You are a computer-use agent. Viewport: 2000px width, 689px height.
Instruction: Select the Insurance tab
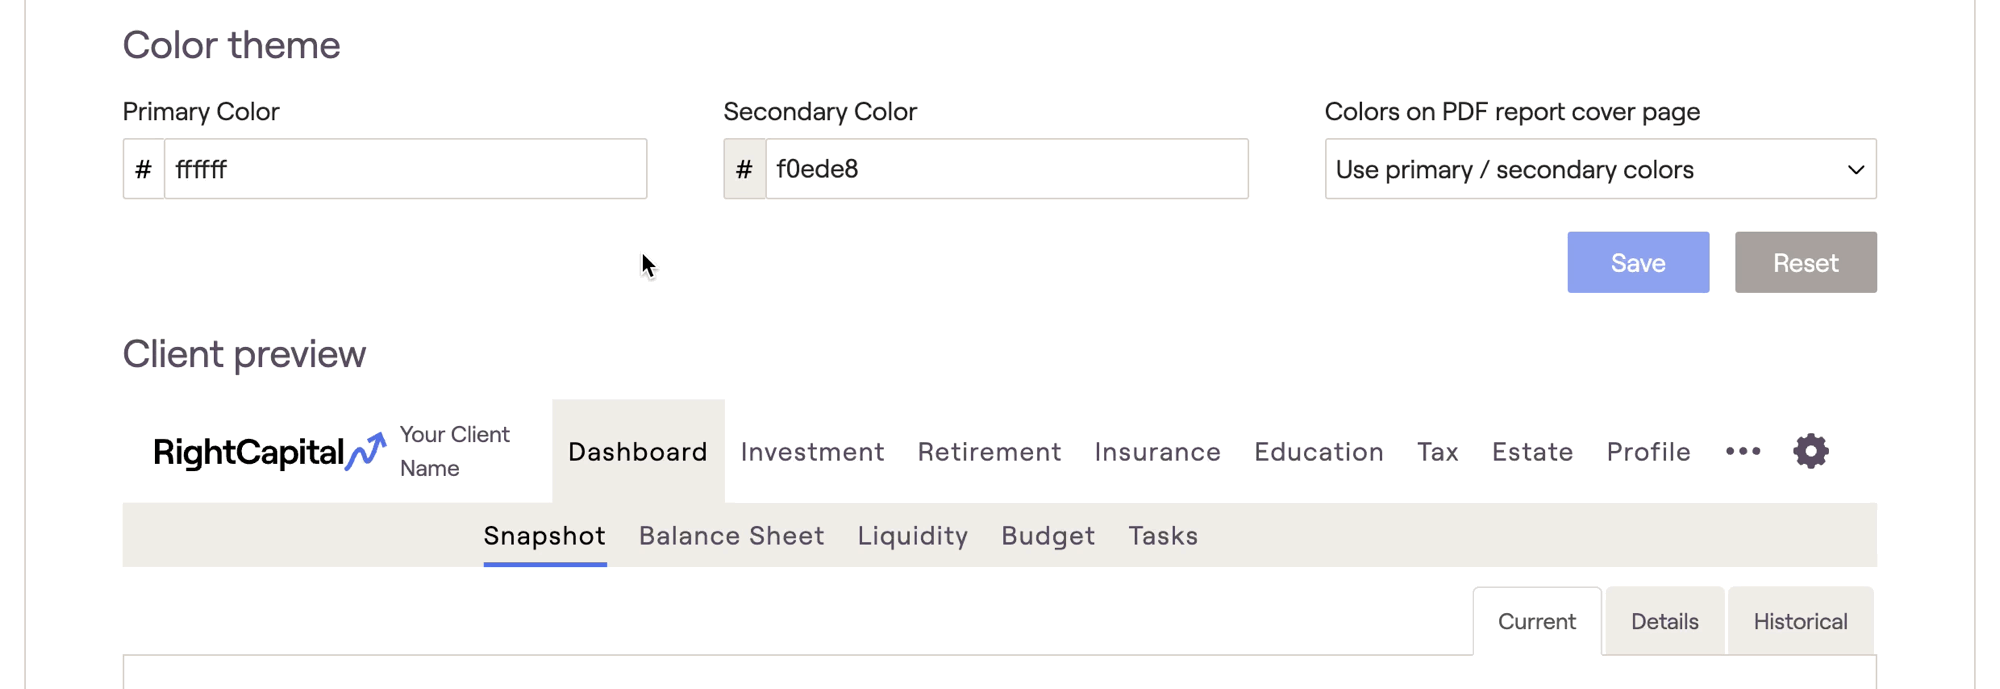[1157, 452]
